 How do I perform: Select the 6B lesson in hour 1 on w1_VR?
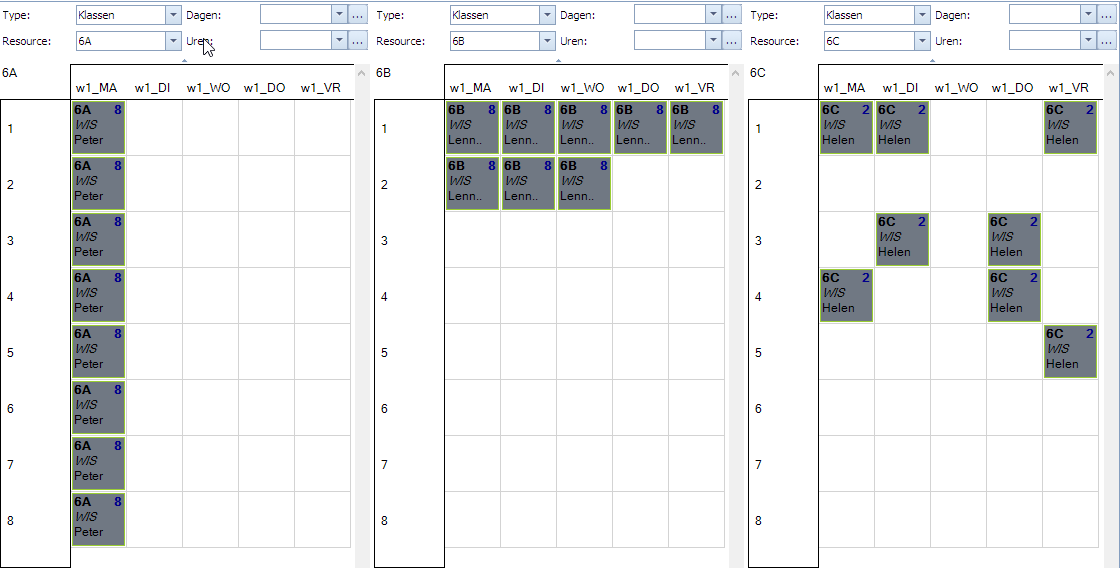click(696, 128)
